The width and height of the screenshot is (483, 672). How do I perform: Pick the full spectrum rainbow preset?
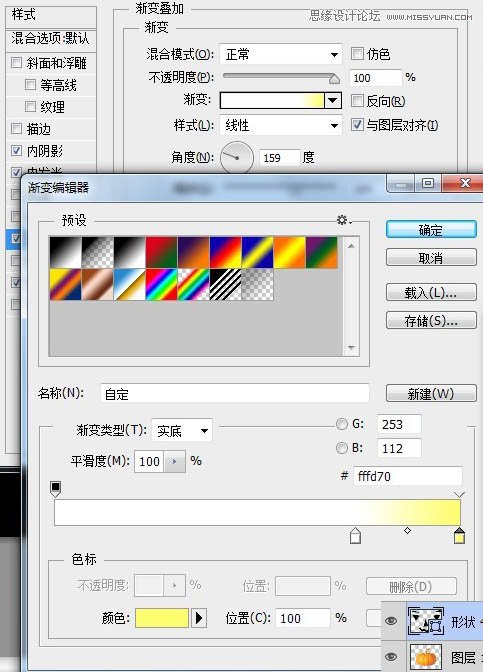[161, 284]
